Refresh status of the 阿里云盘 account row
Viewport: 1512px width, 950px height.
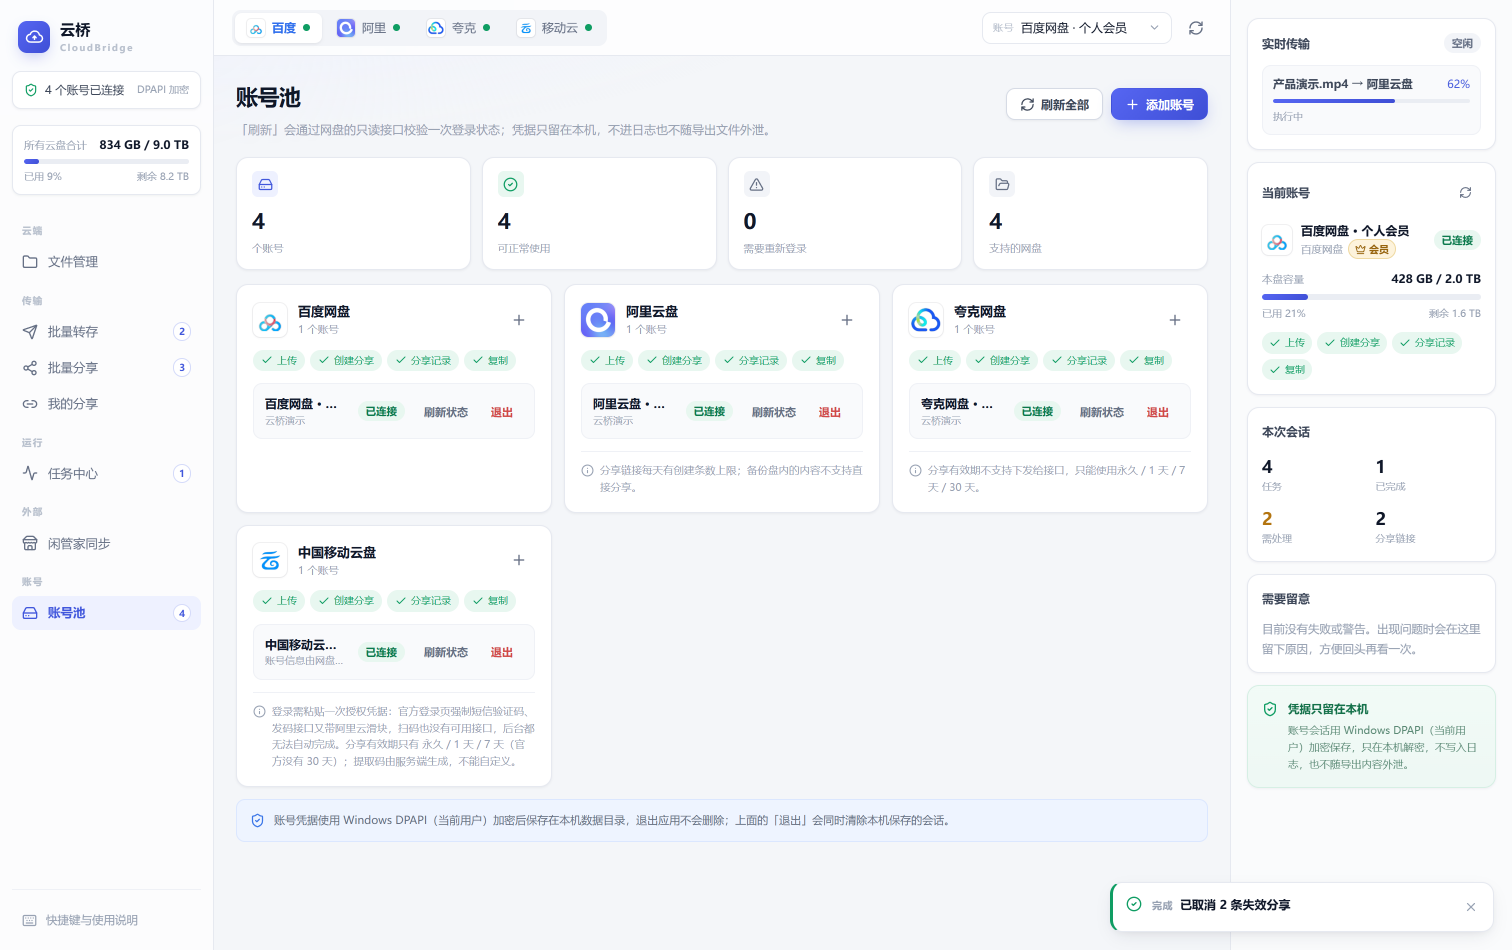774,412
